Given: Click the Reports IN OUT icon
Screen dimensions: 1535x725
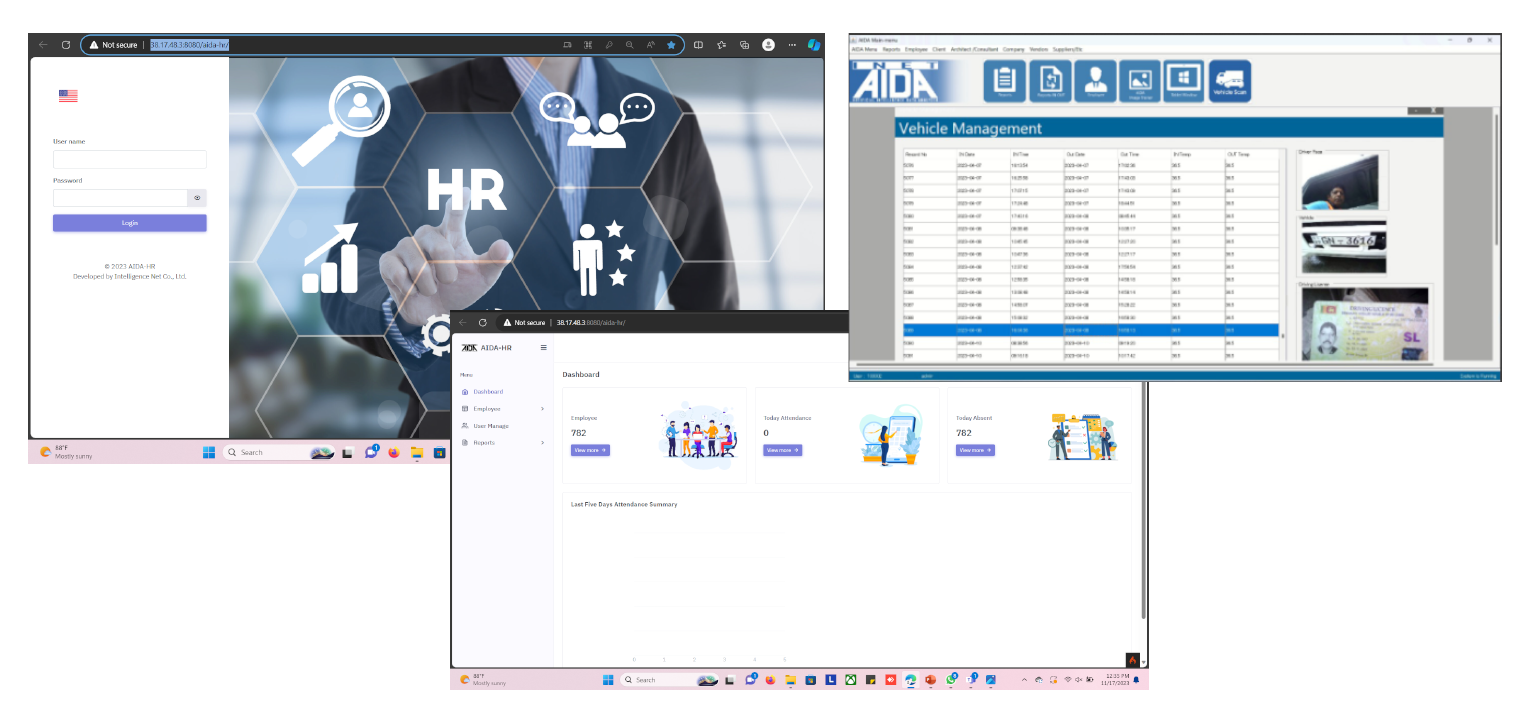Looking at the screenshot, I should click(x=1049, y=81).
